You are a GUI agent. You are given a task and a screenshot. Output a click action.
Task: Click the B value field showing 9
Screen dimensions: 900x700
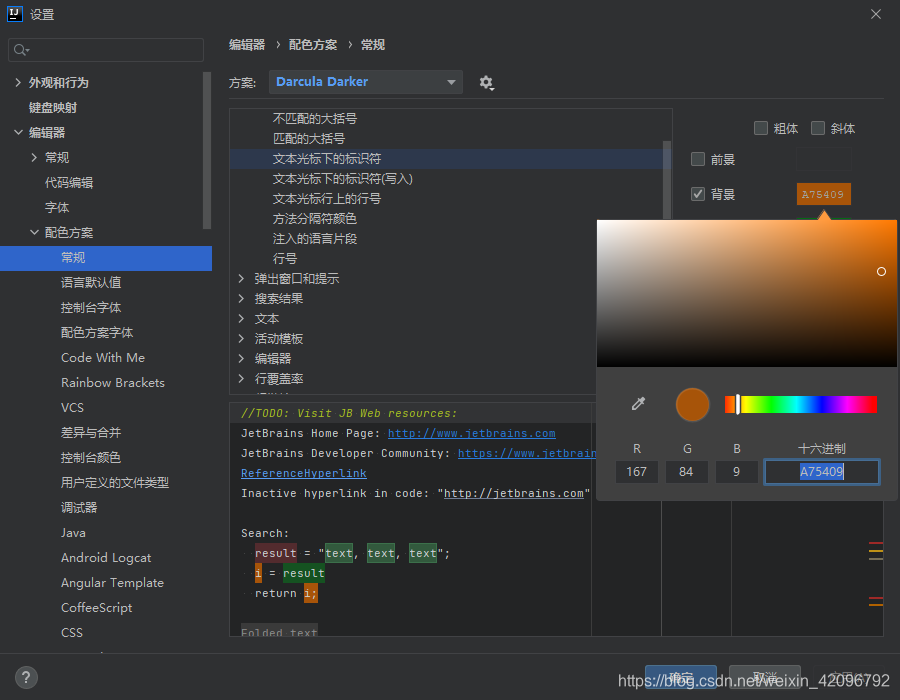[x=736, y=472]
